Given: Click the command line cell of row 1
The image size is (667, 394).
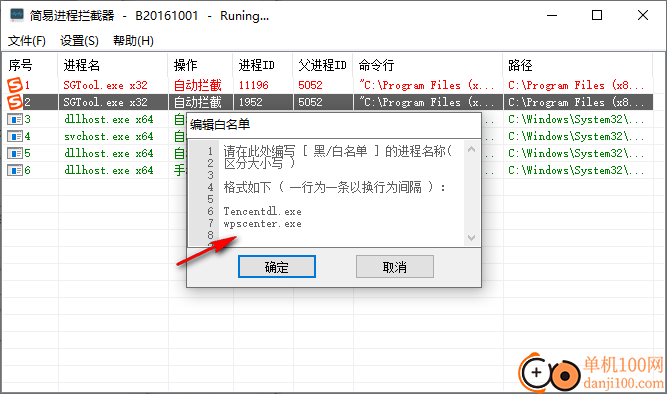Looking at the screenshot, I should click(427, 85).
